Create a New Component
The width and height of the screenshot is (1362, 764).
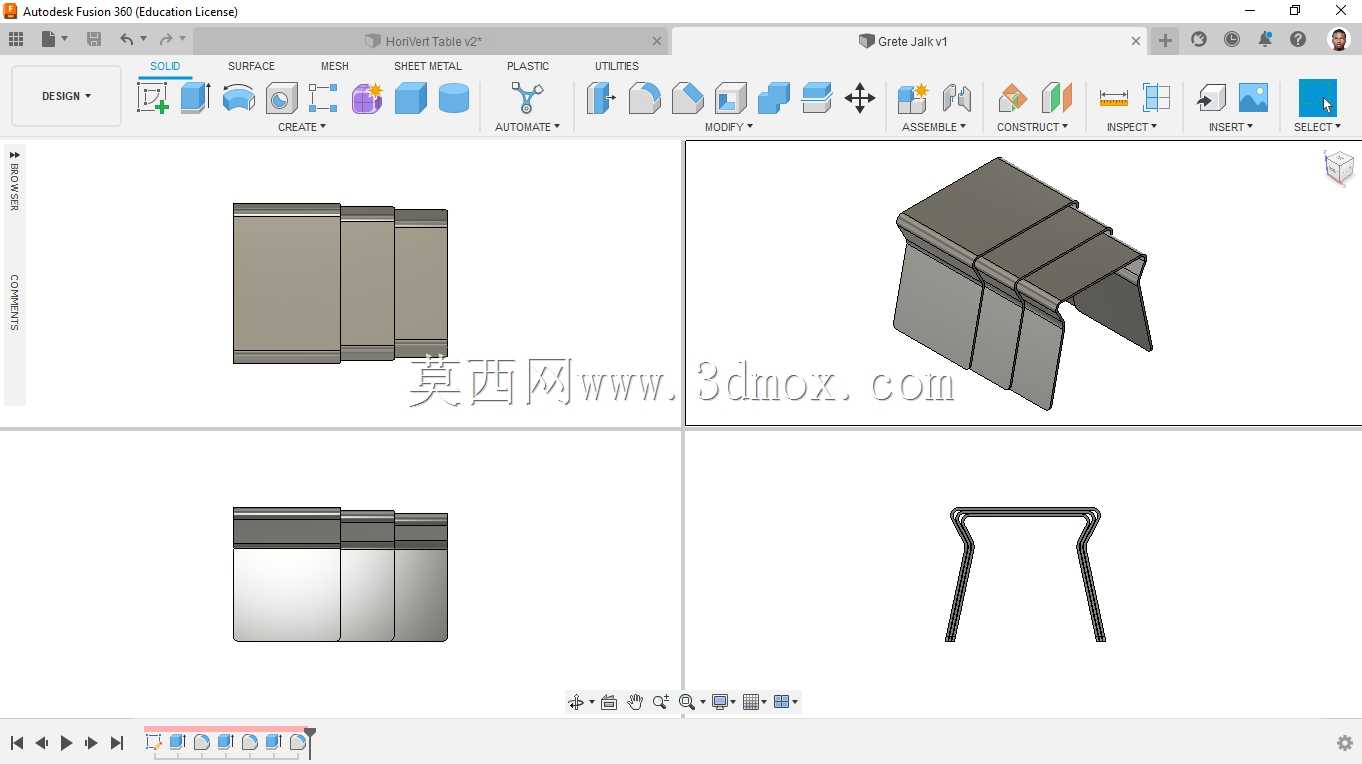click(913, 98)
